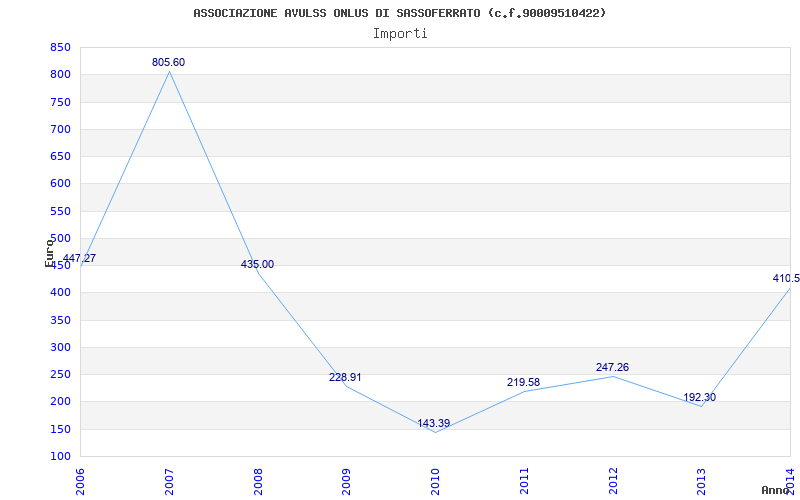Select the 805.60 data label
The width and height of the screenshot is (800, 500).
pos(168,62)
